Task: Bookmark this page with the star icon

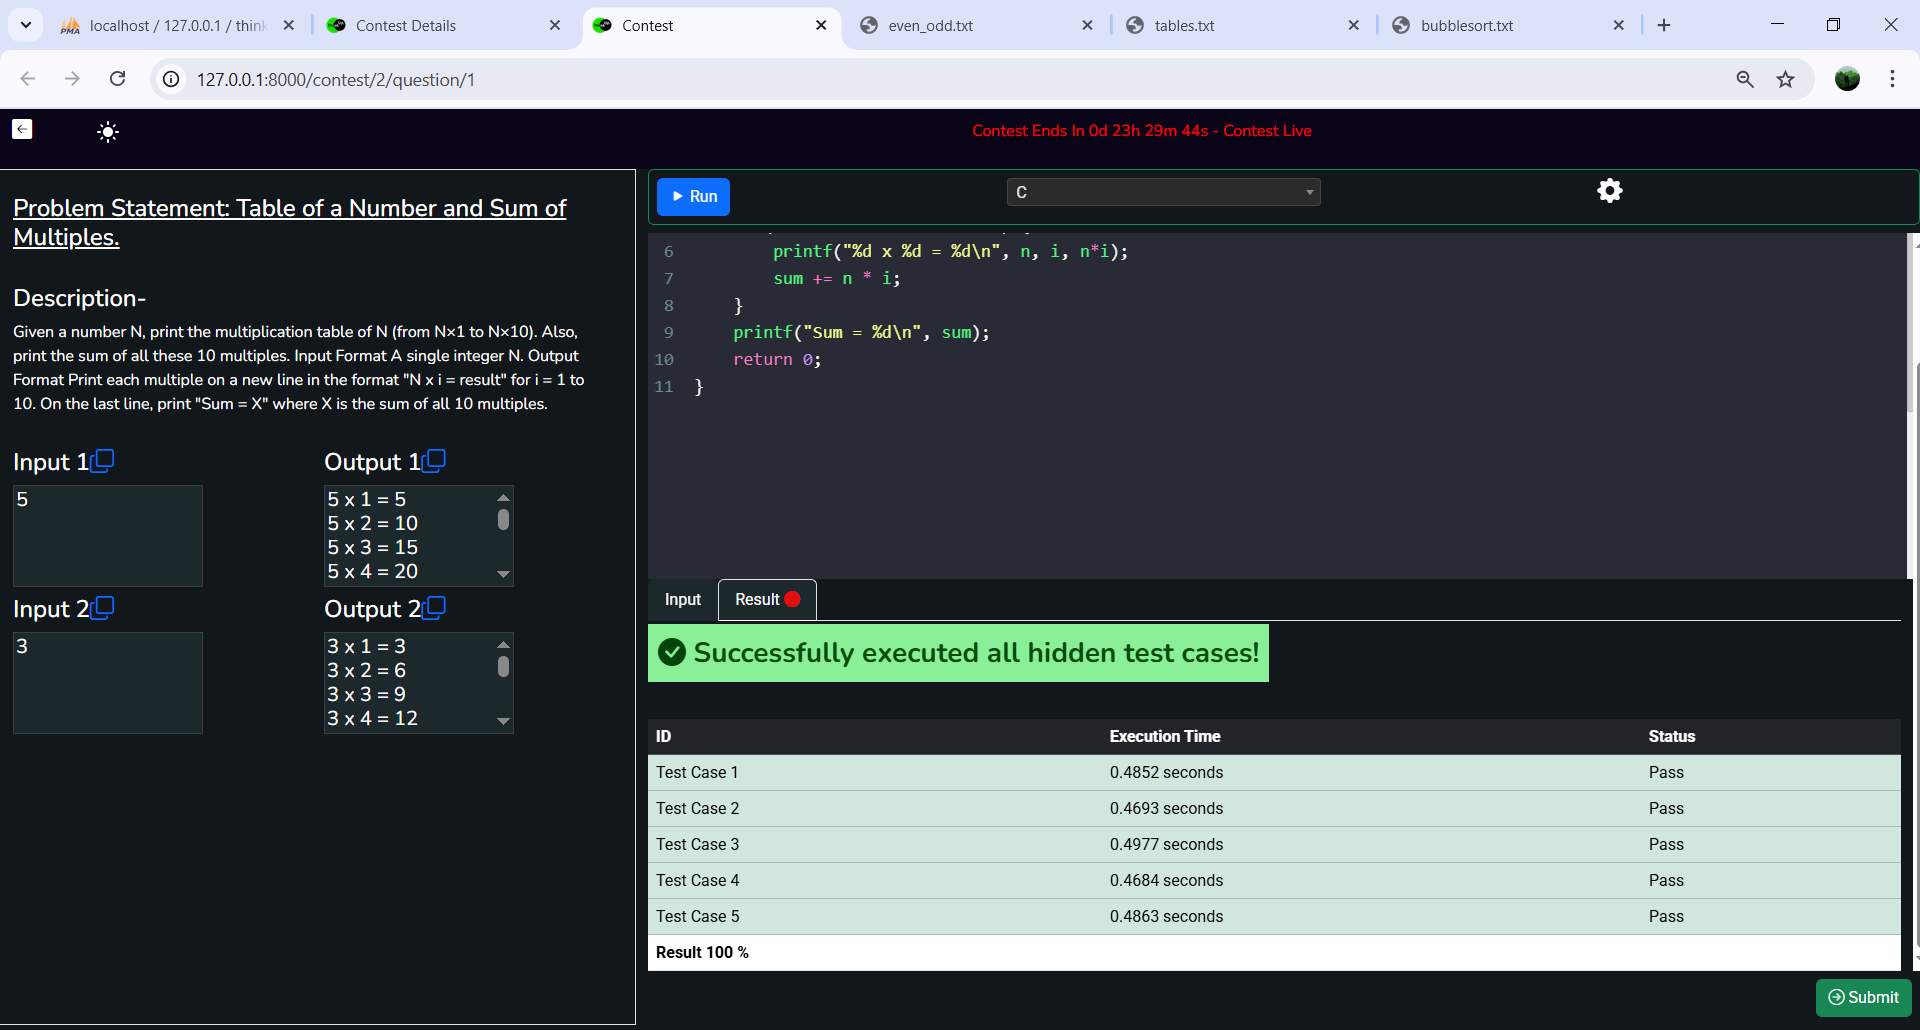Action: point(1785,80)
